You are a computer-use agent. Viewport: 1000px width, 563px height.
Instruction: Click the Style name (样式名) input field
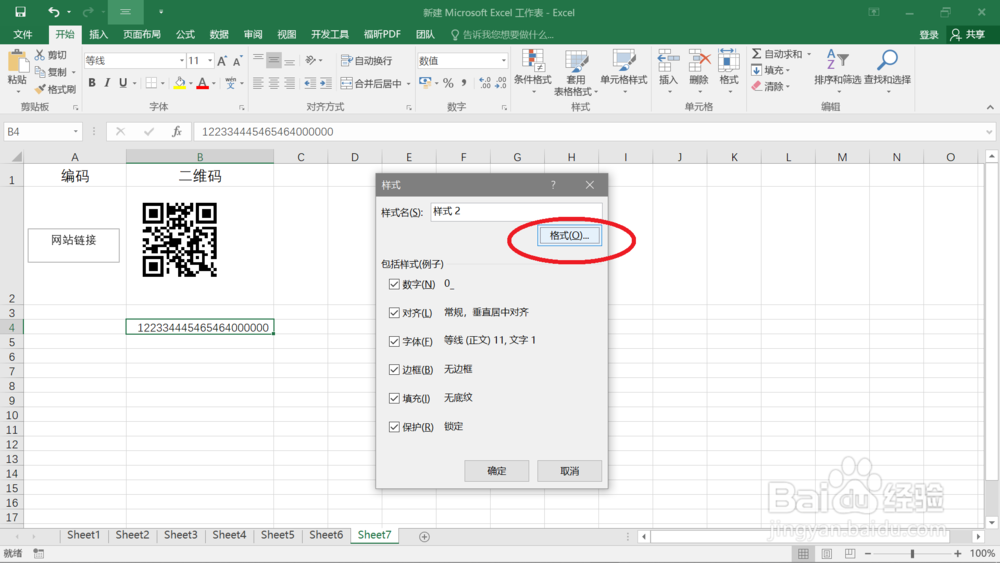[x=516, y=212]
